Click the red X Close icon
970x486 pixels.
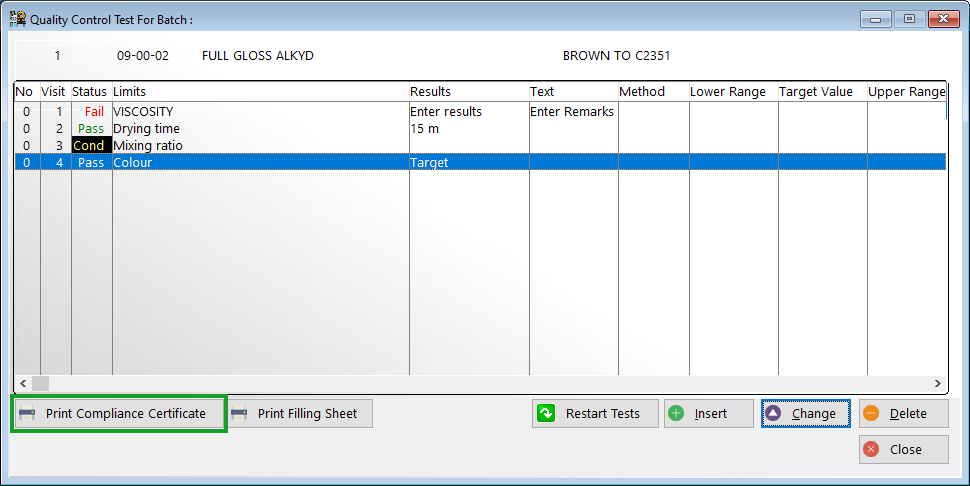tap(871, 450)
